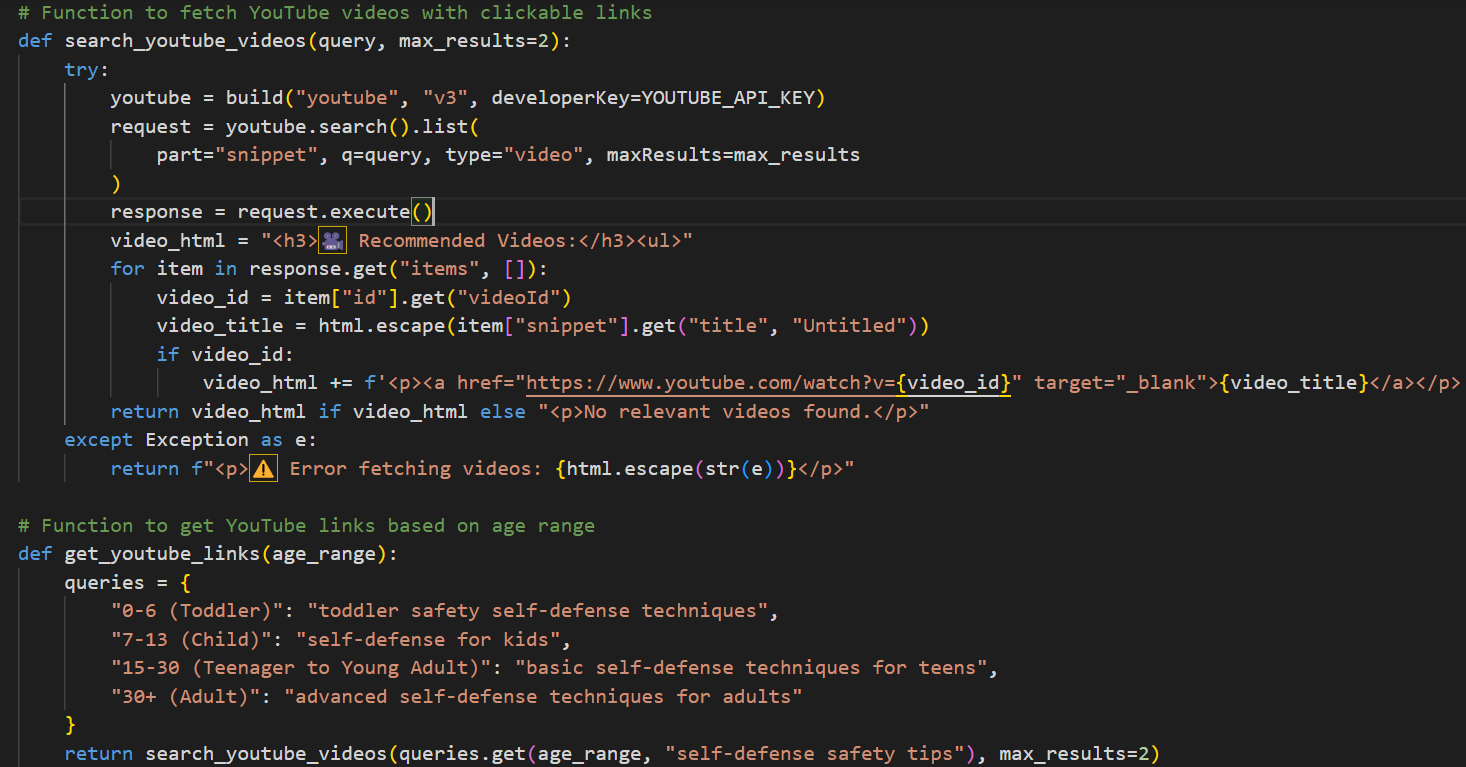Click the comment about fetching YouTube videos
This screenshot has height=767, width=1466.
335,13
